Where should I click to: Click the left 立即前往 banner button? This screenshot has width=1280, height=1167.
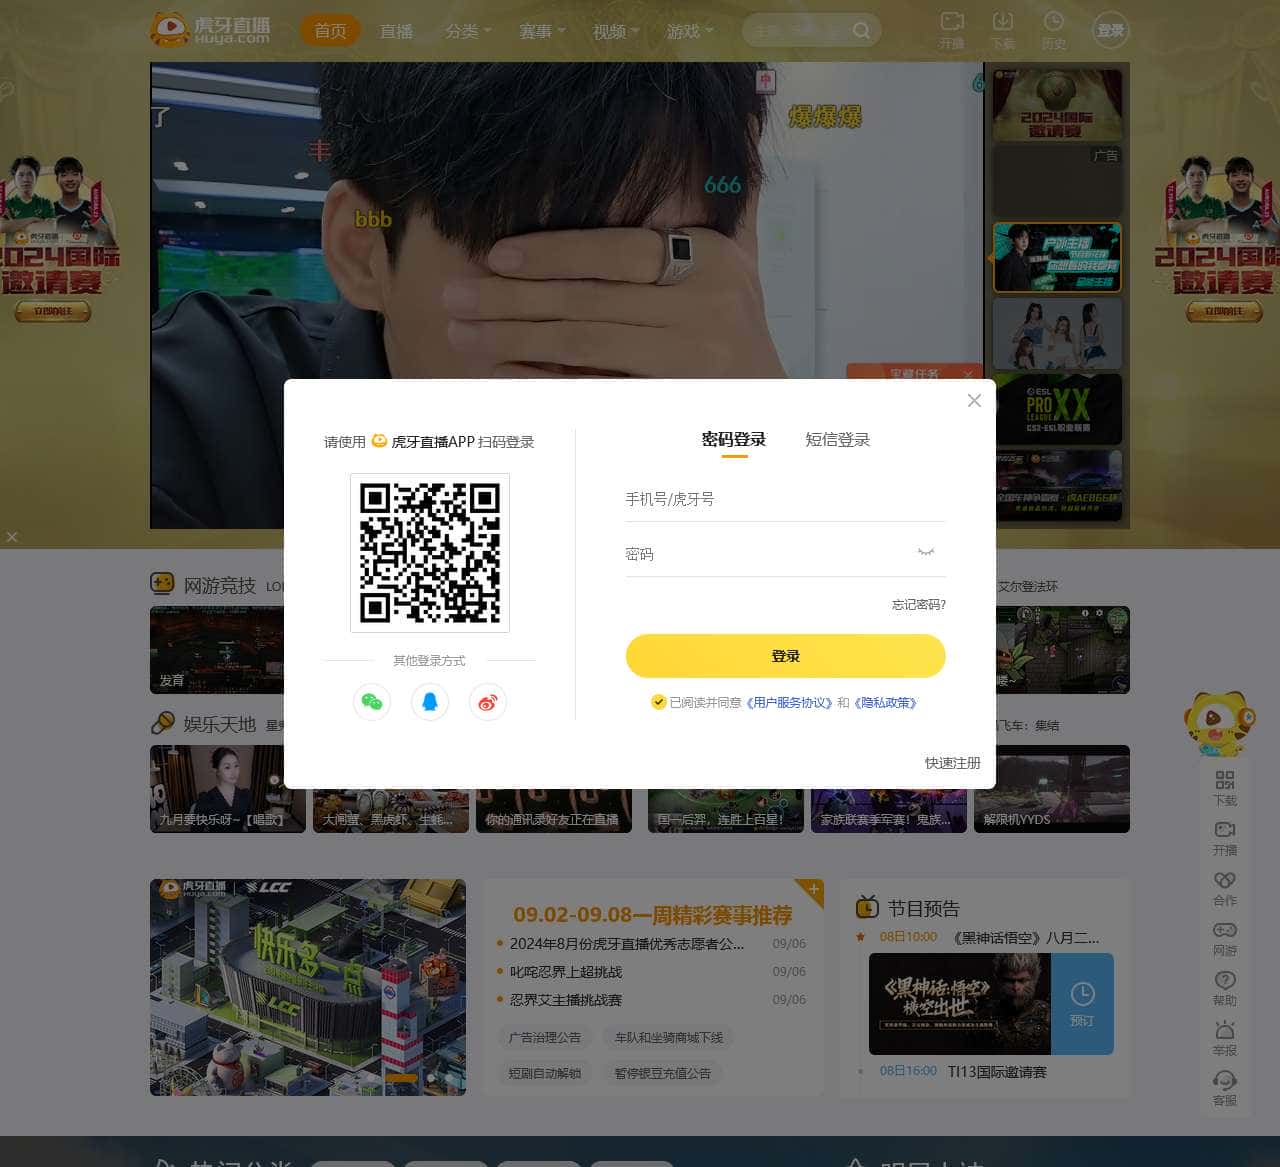[53, 312]
